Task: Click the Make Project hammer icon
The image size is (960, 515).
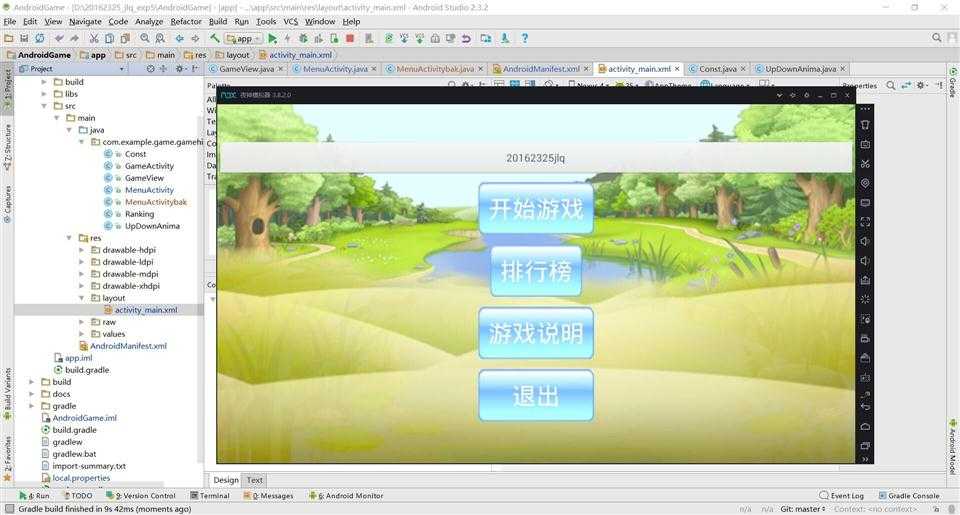Action: [214, 38]
